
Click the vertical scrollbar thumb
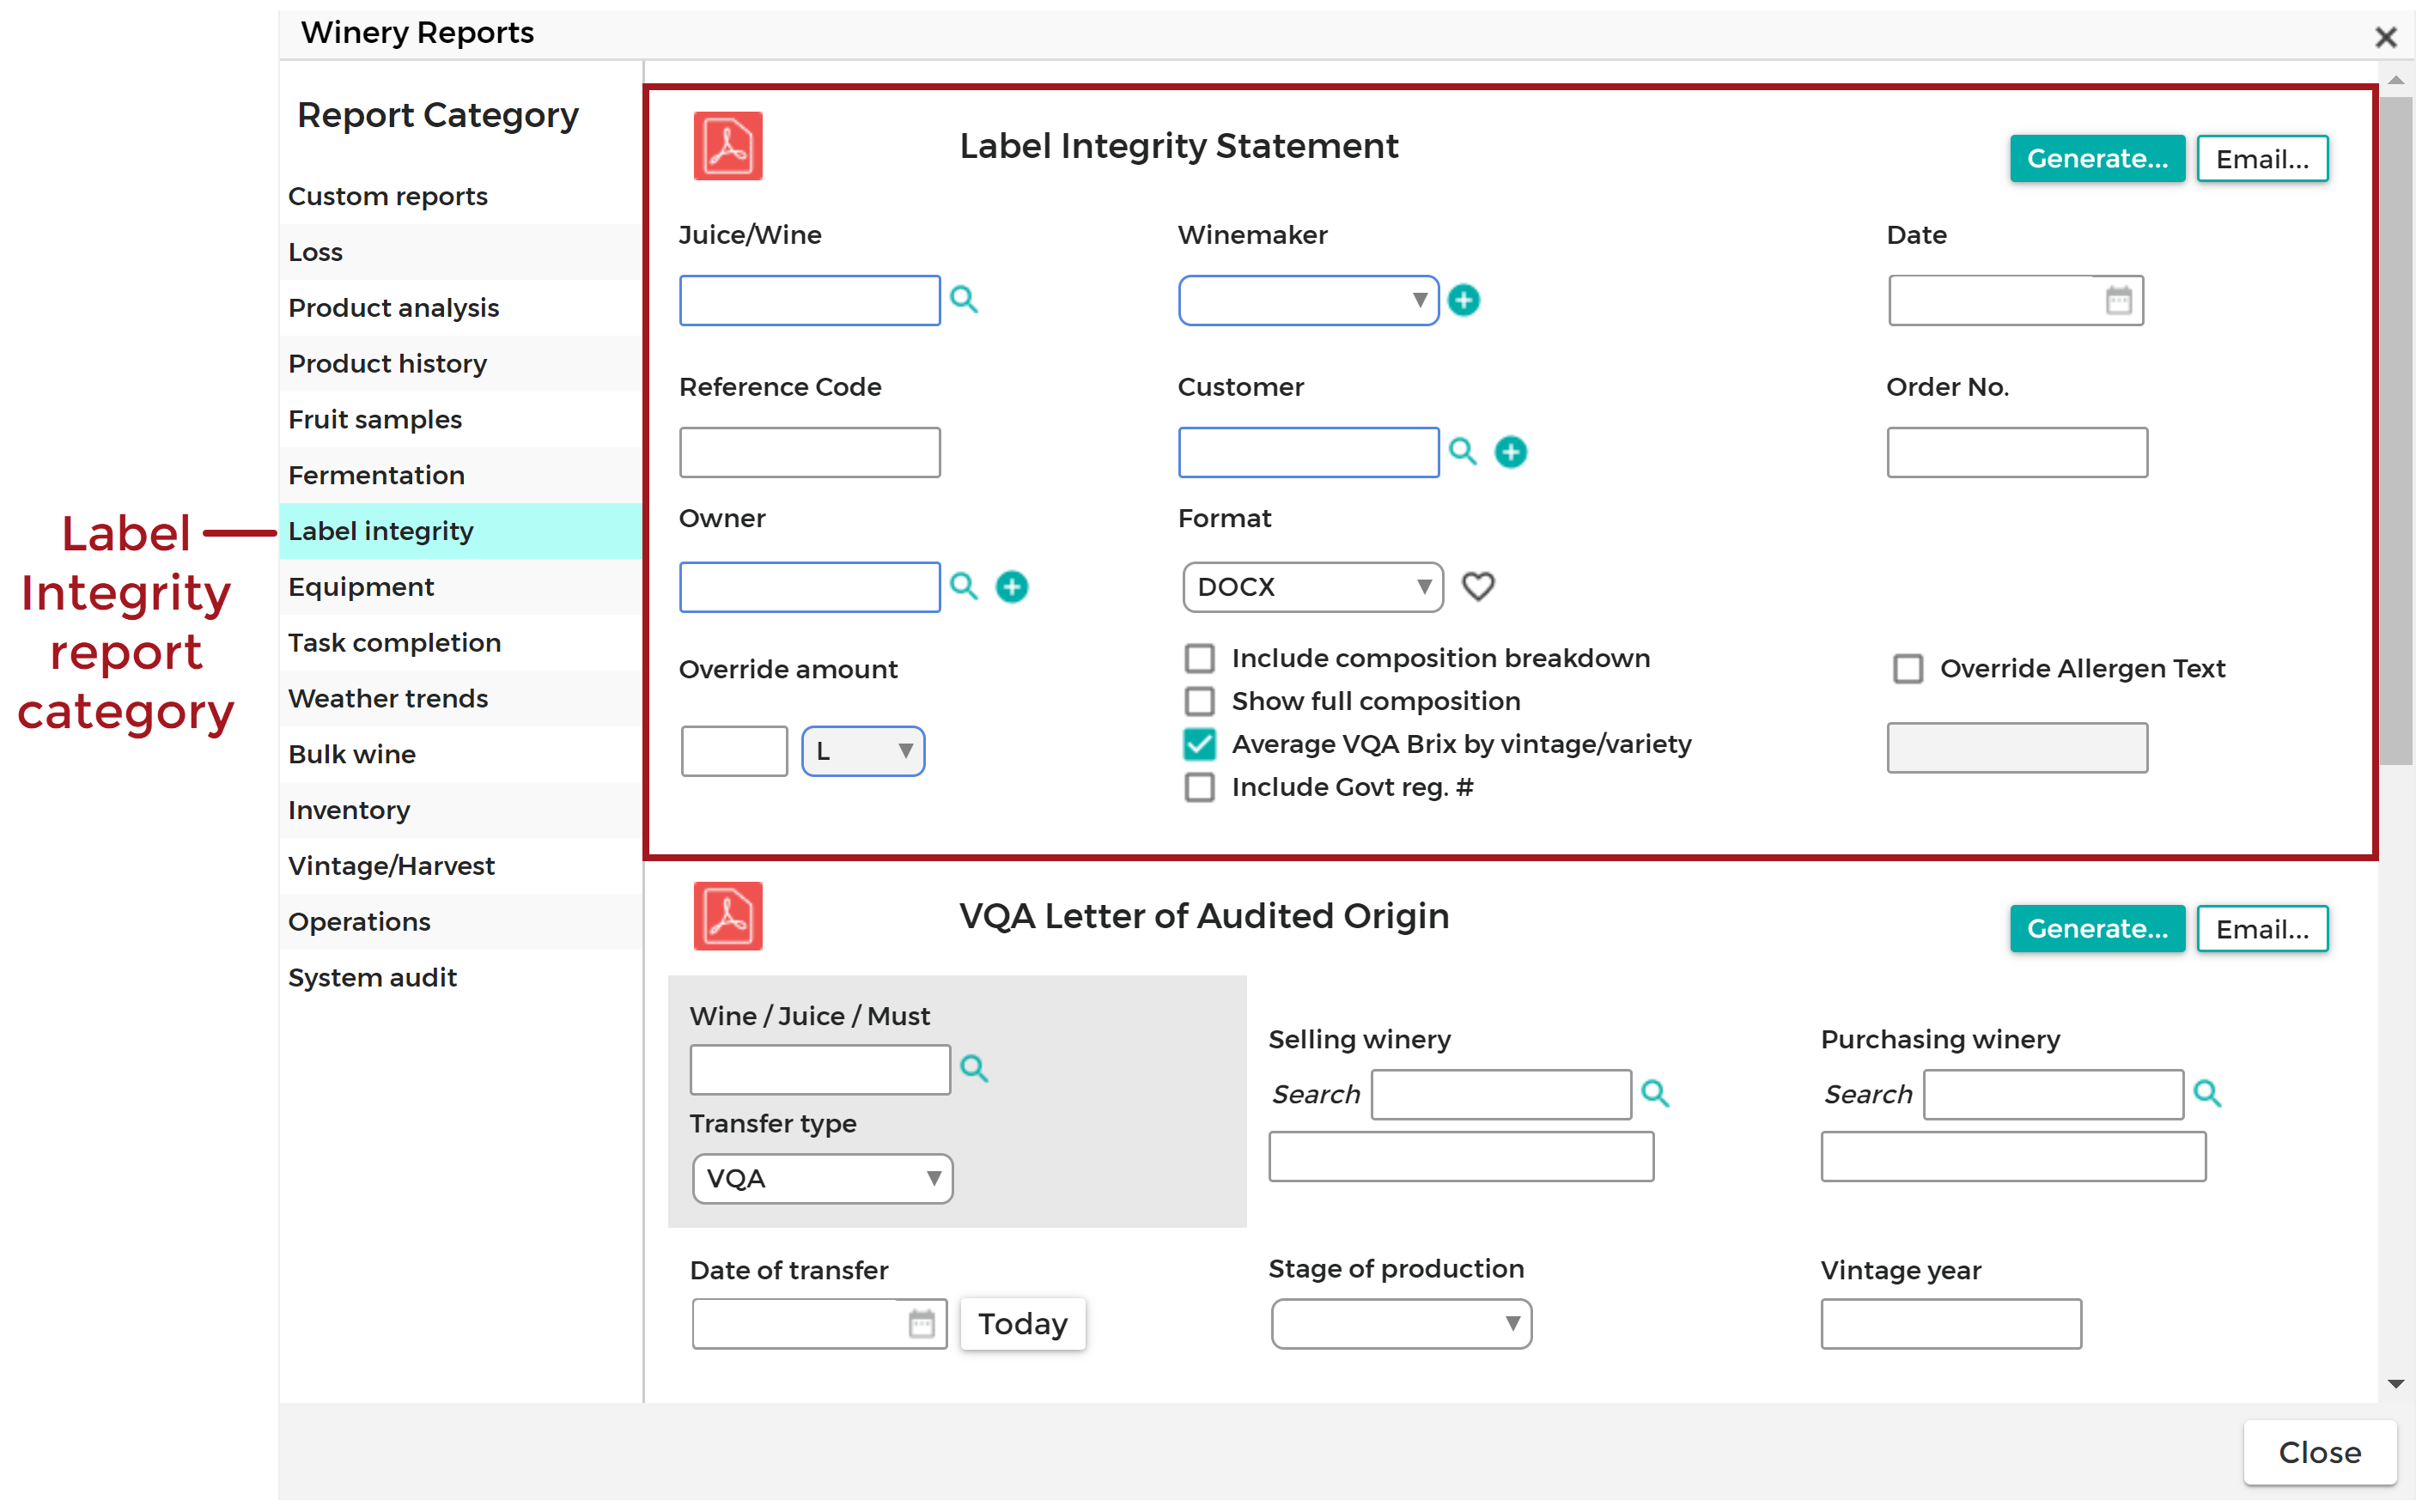pyautogui.click(x=2395, y=430)
